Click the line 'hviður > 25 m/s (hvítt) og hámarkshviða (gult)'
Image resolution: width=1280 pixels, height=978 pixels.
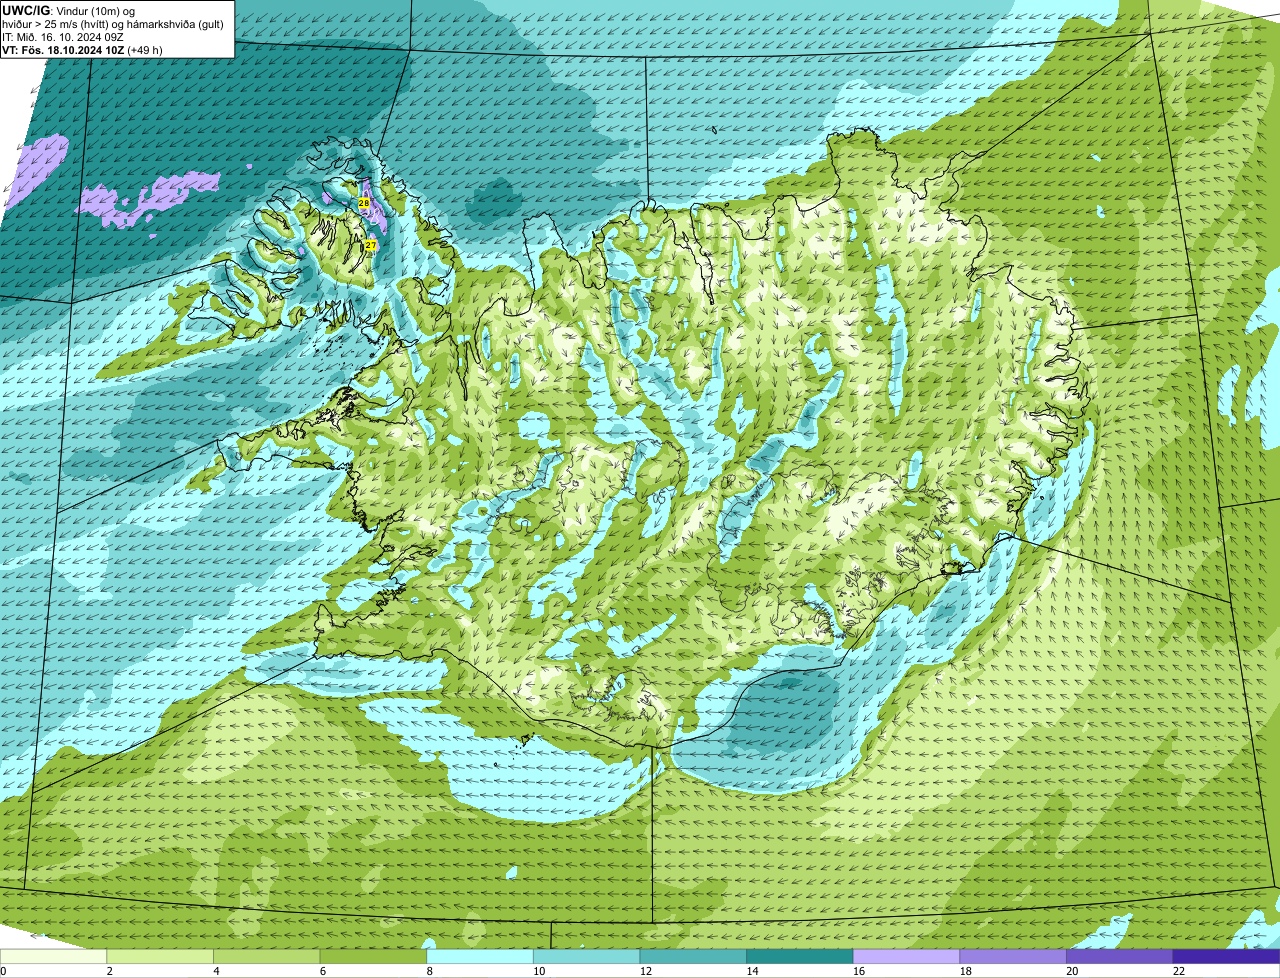coord(113,24)
